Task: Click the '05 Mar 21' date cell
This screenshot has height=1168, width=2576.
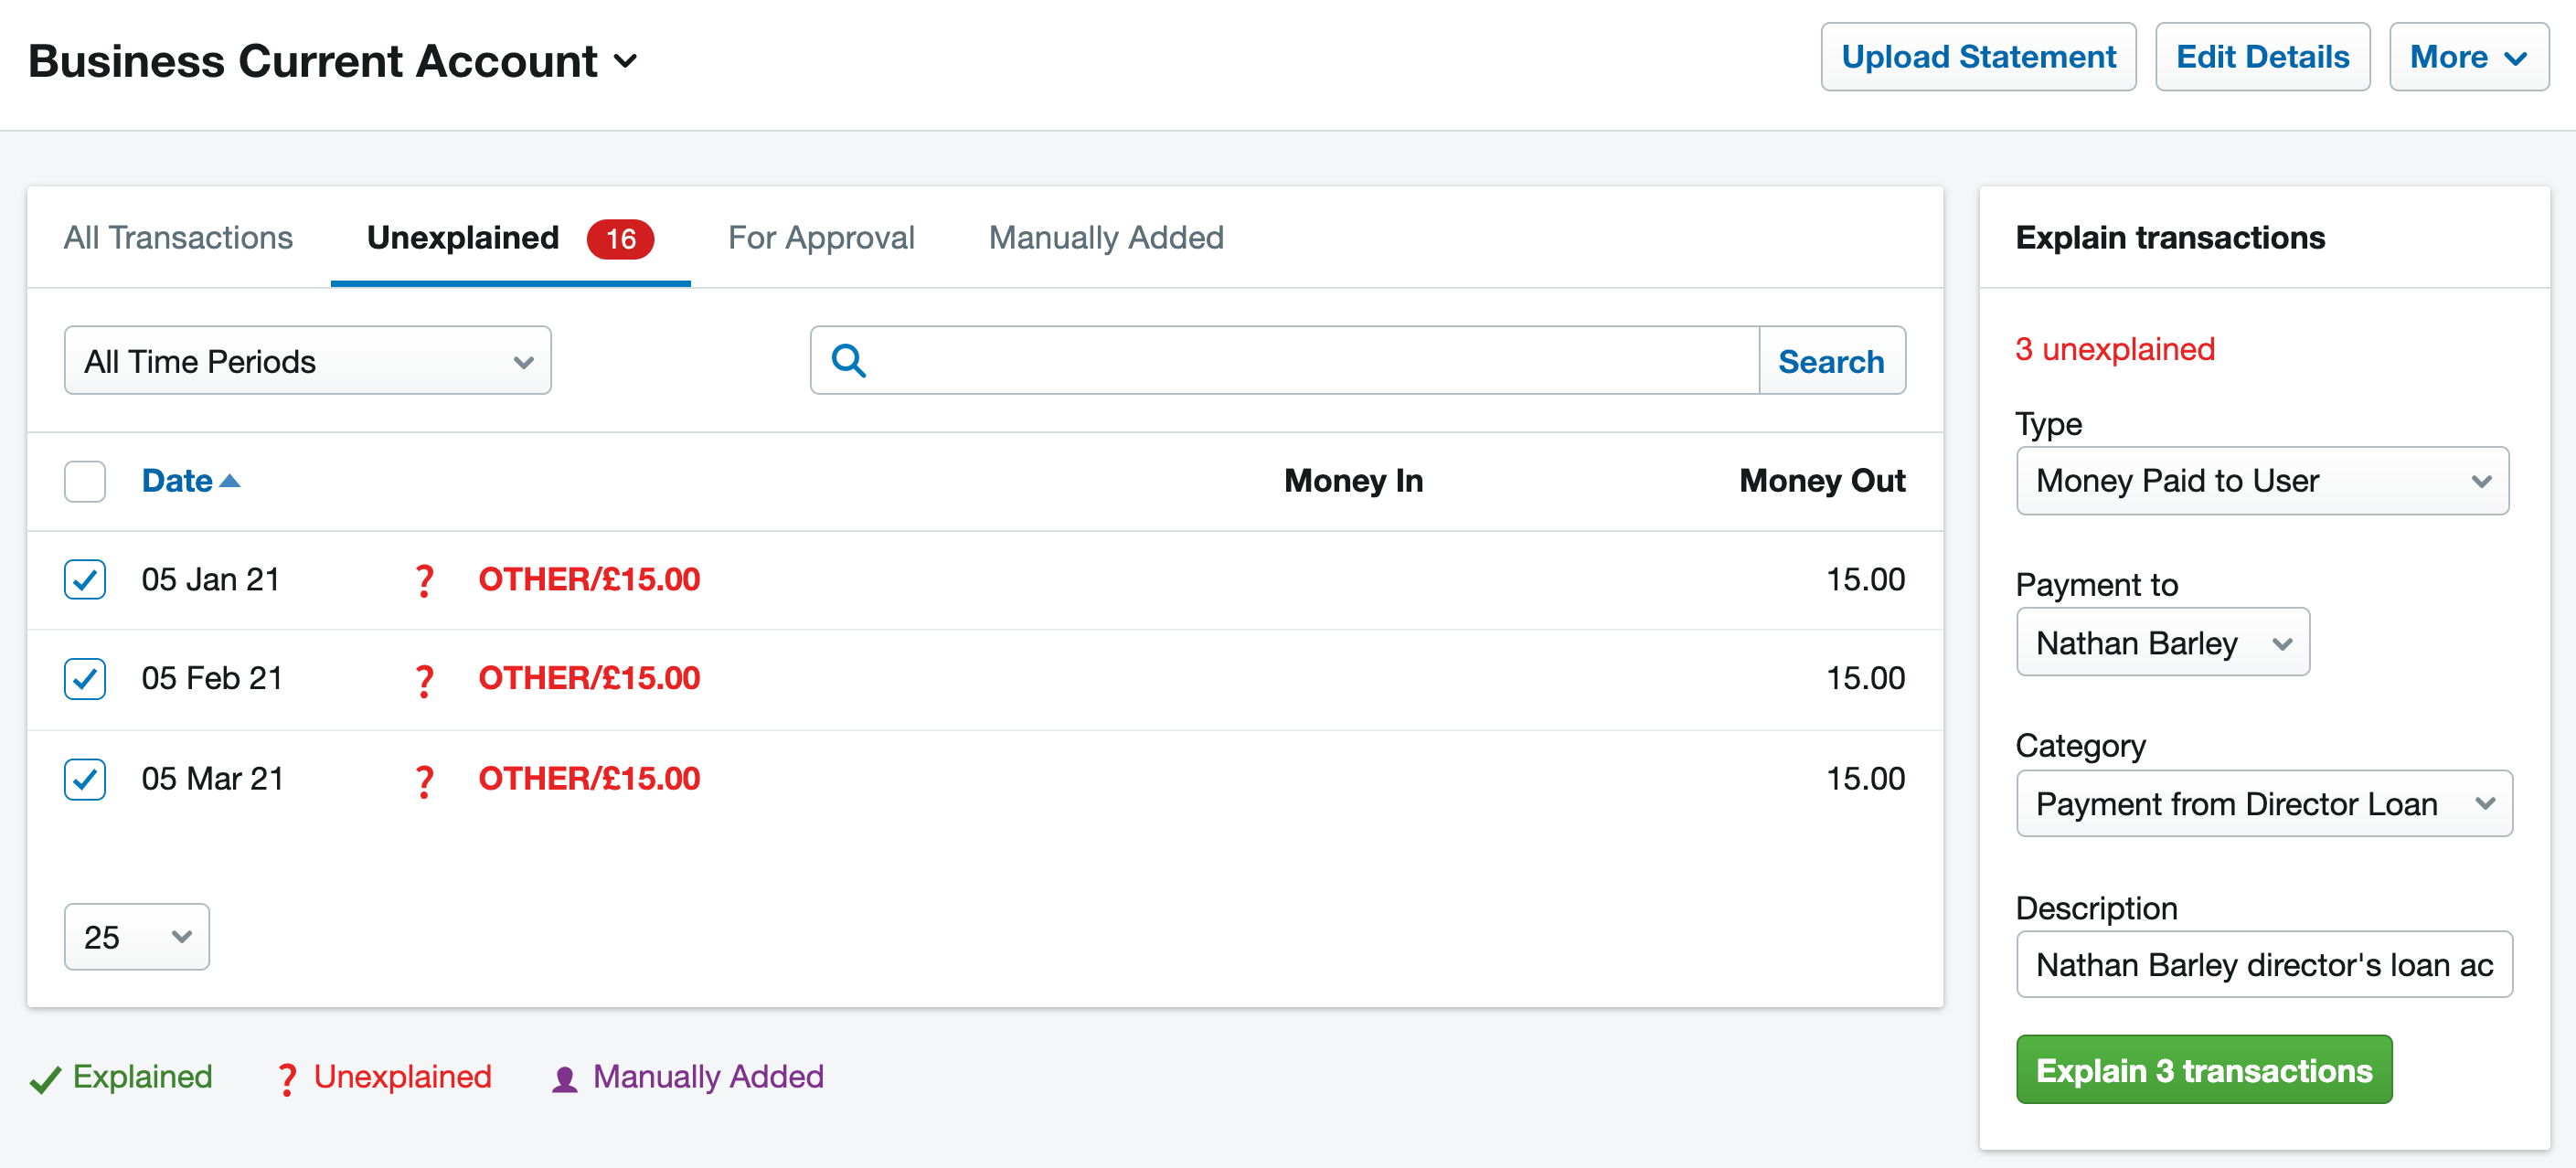Action: coord(213,779)
